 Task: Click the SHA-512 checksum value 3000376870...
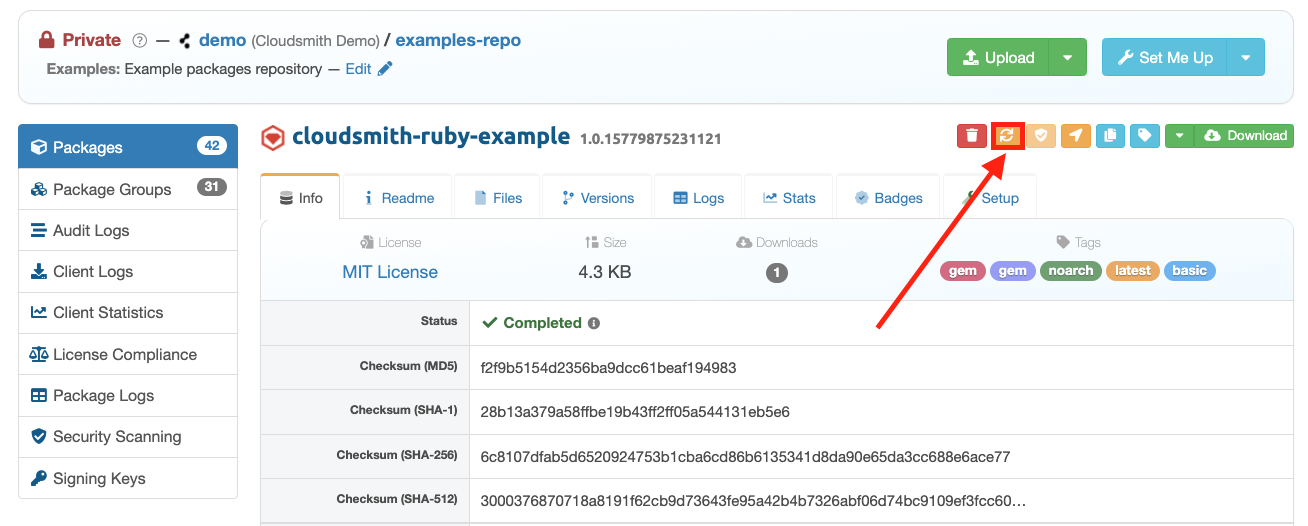(753, 500)
